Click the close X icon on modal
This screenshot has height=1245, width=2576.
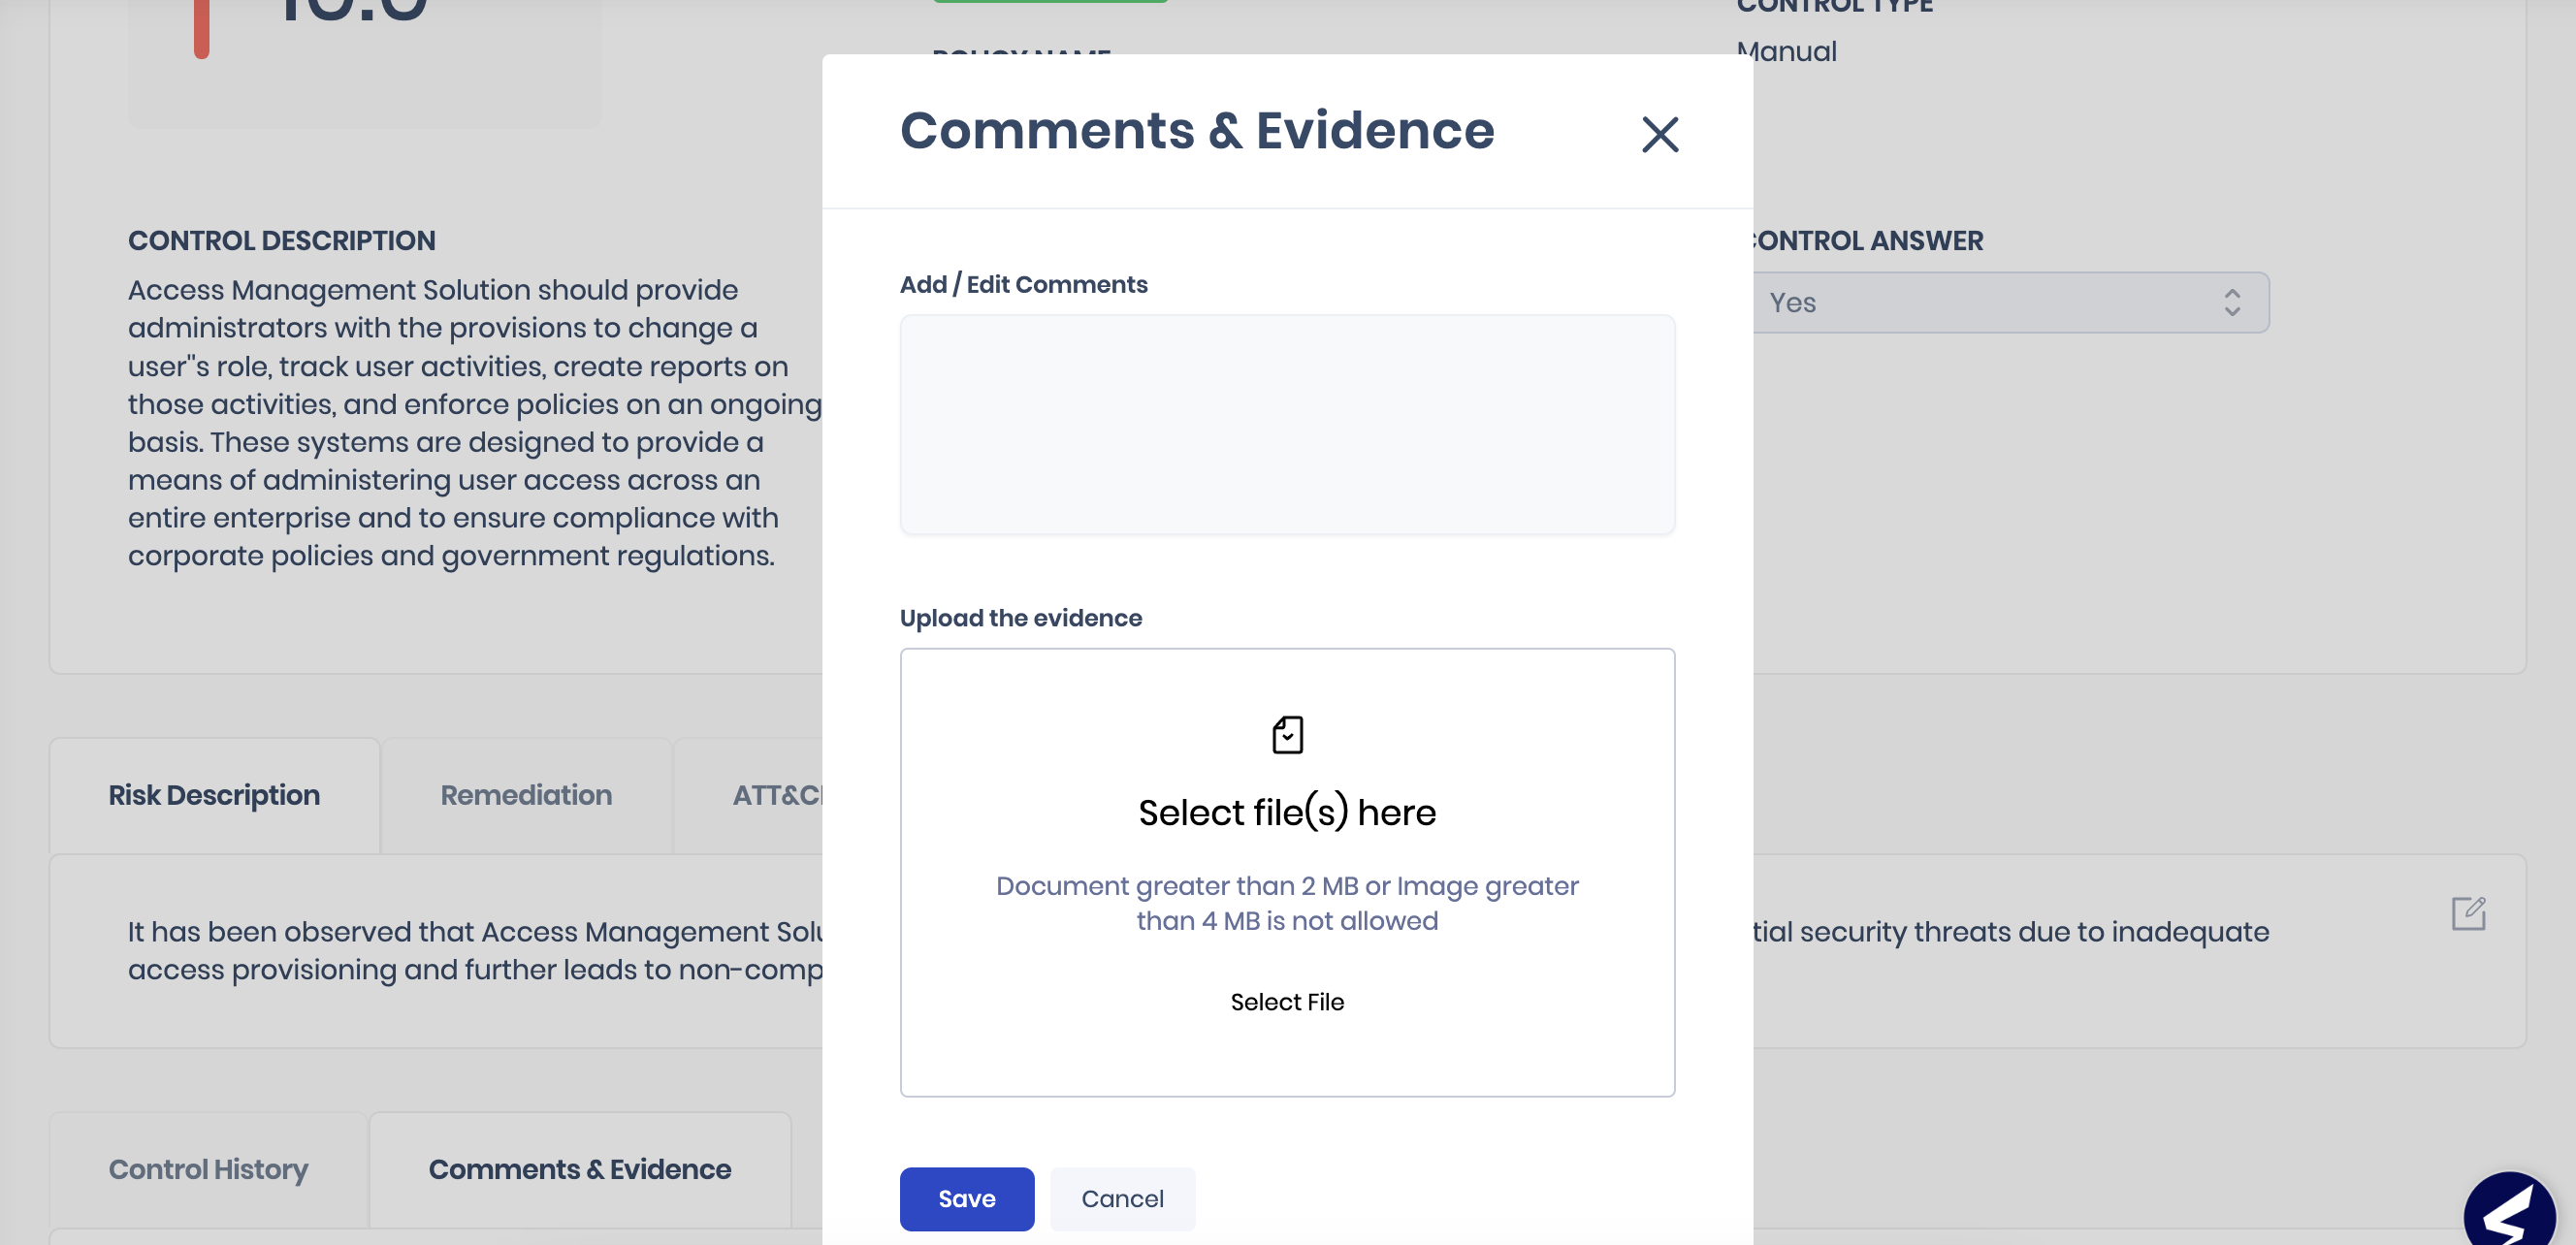[1661, 133]
